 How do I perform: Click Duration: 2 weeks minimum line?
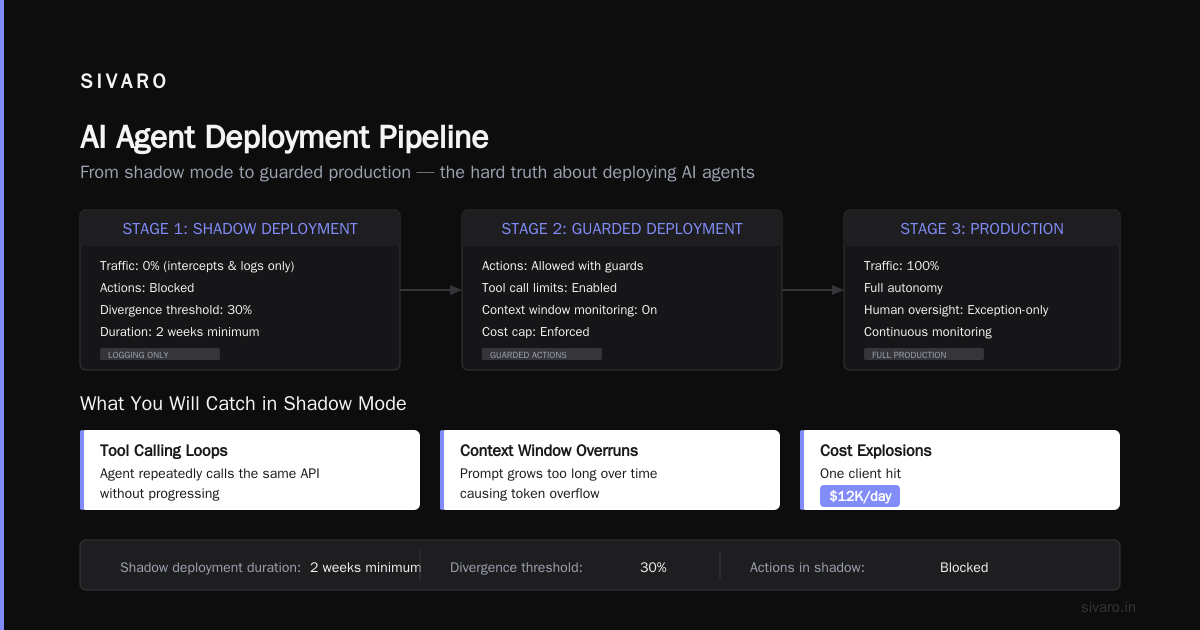pos(179,332)
